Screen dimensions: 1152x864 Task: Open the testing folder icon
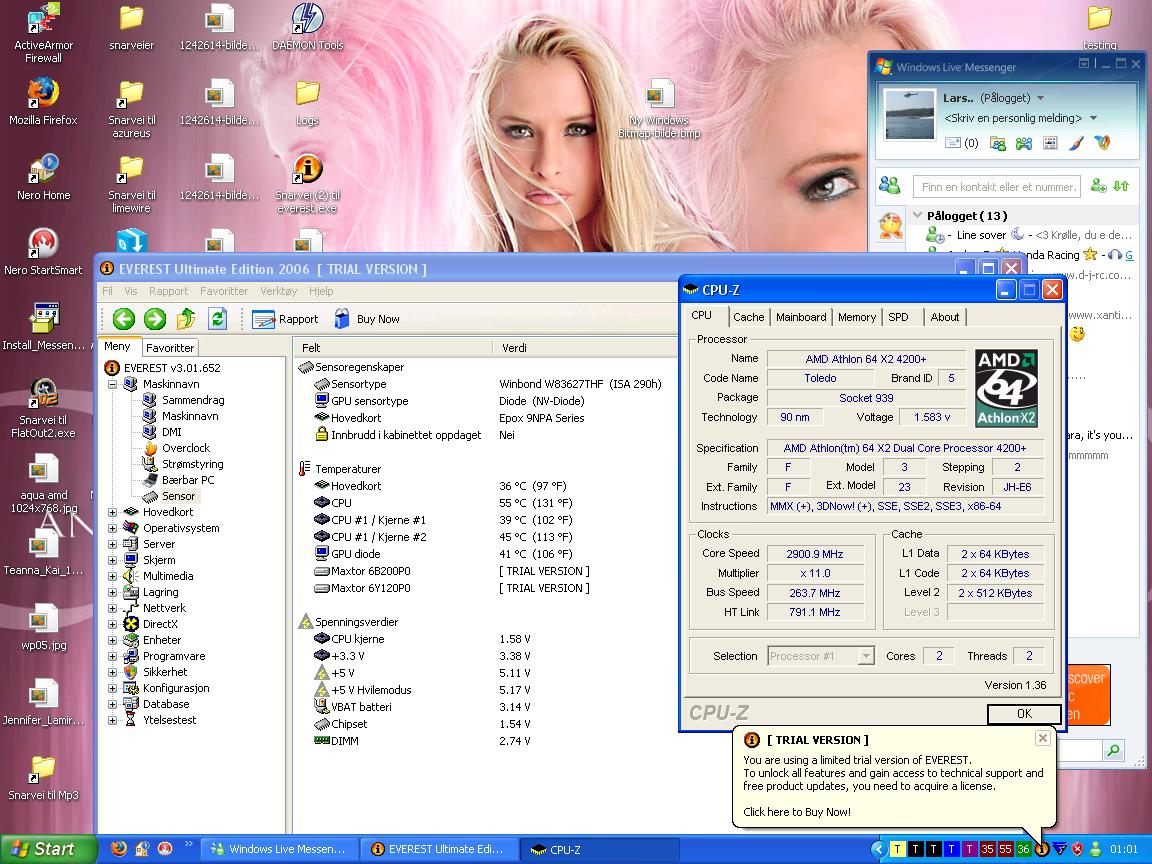(x=1099, y=27)
